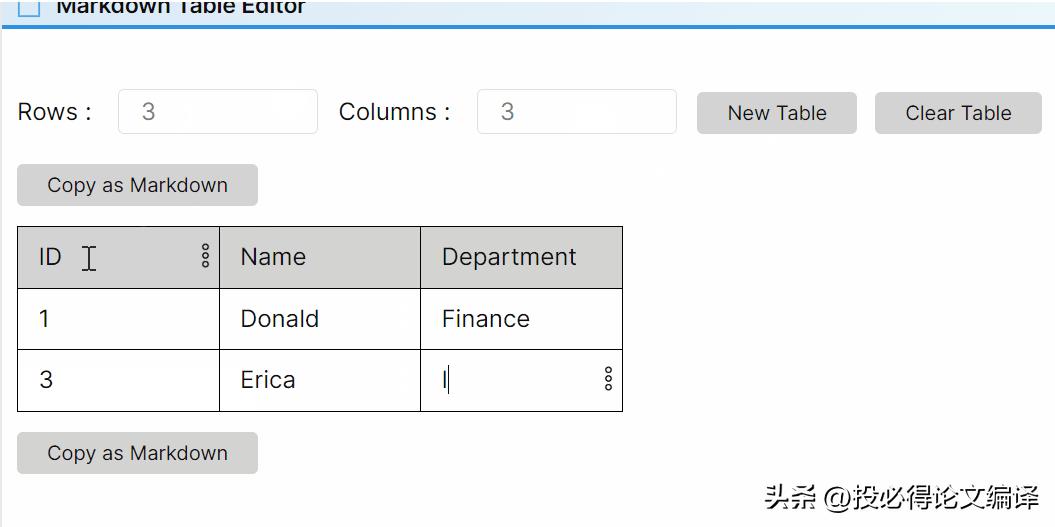Focus the Columns number input field
Image resolution: width=1055 pixels, height=527 pixels.
576,112
